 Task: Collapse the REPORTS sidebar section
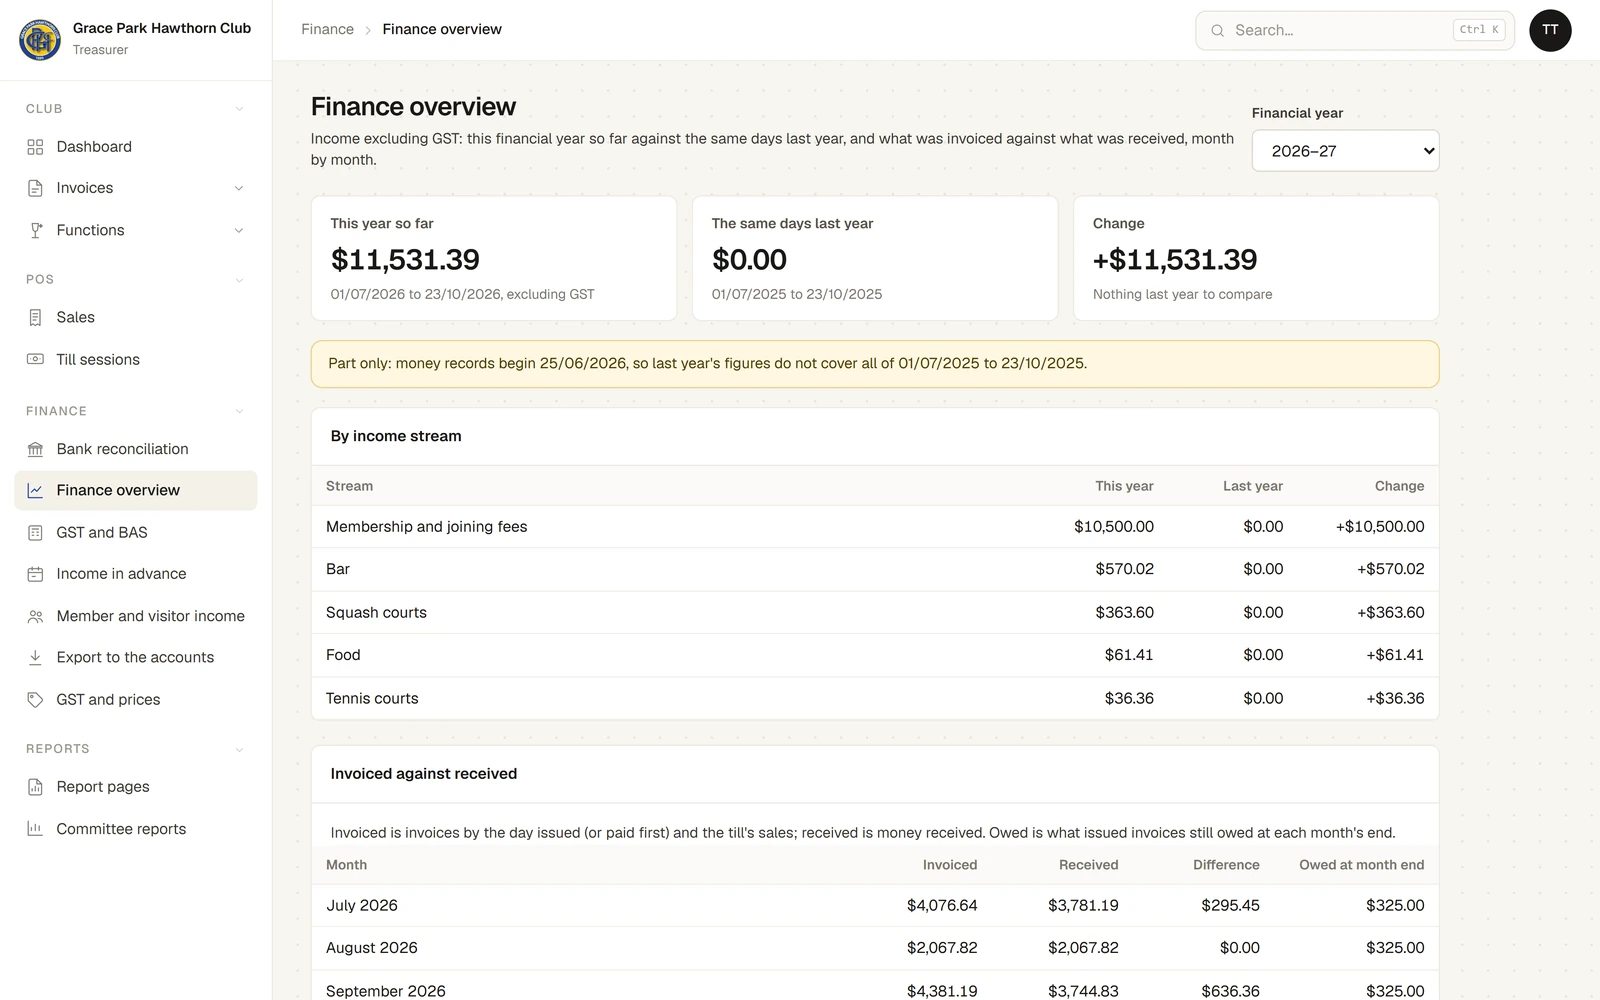(x=239, y=749)
